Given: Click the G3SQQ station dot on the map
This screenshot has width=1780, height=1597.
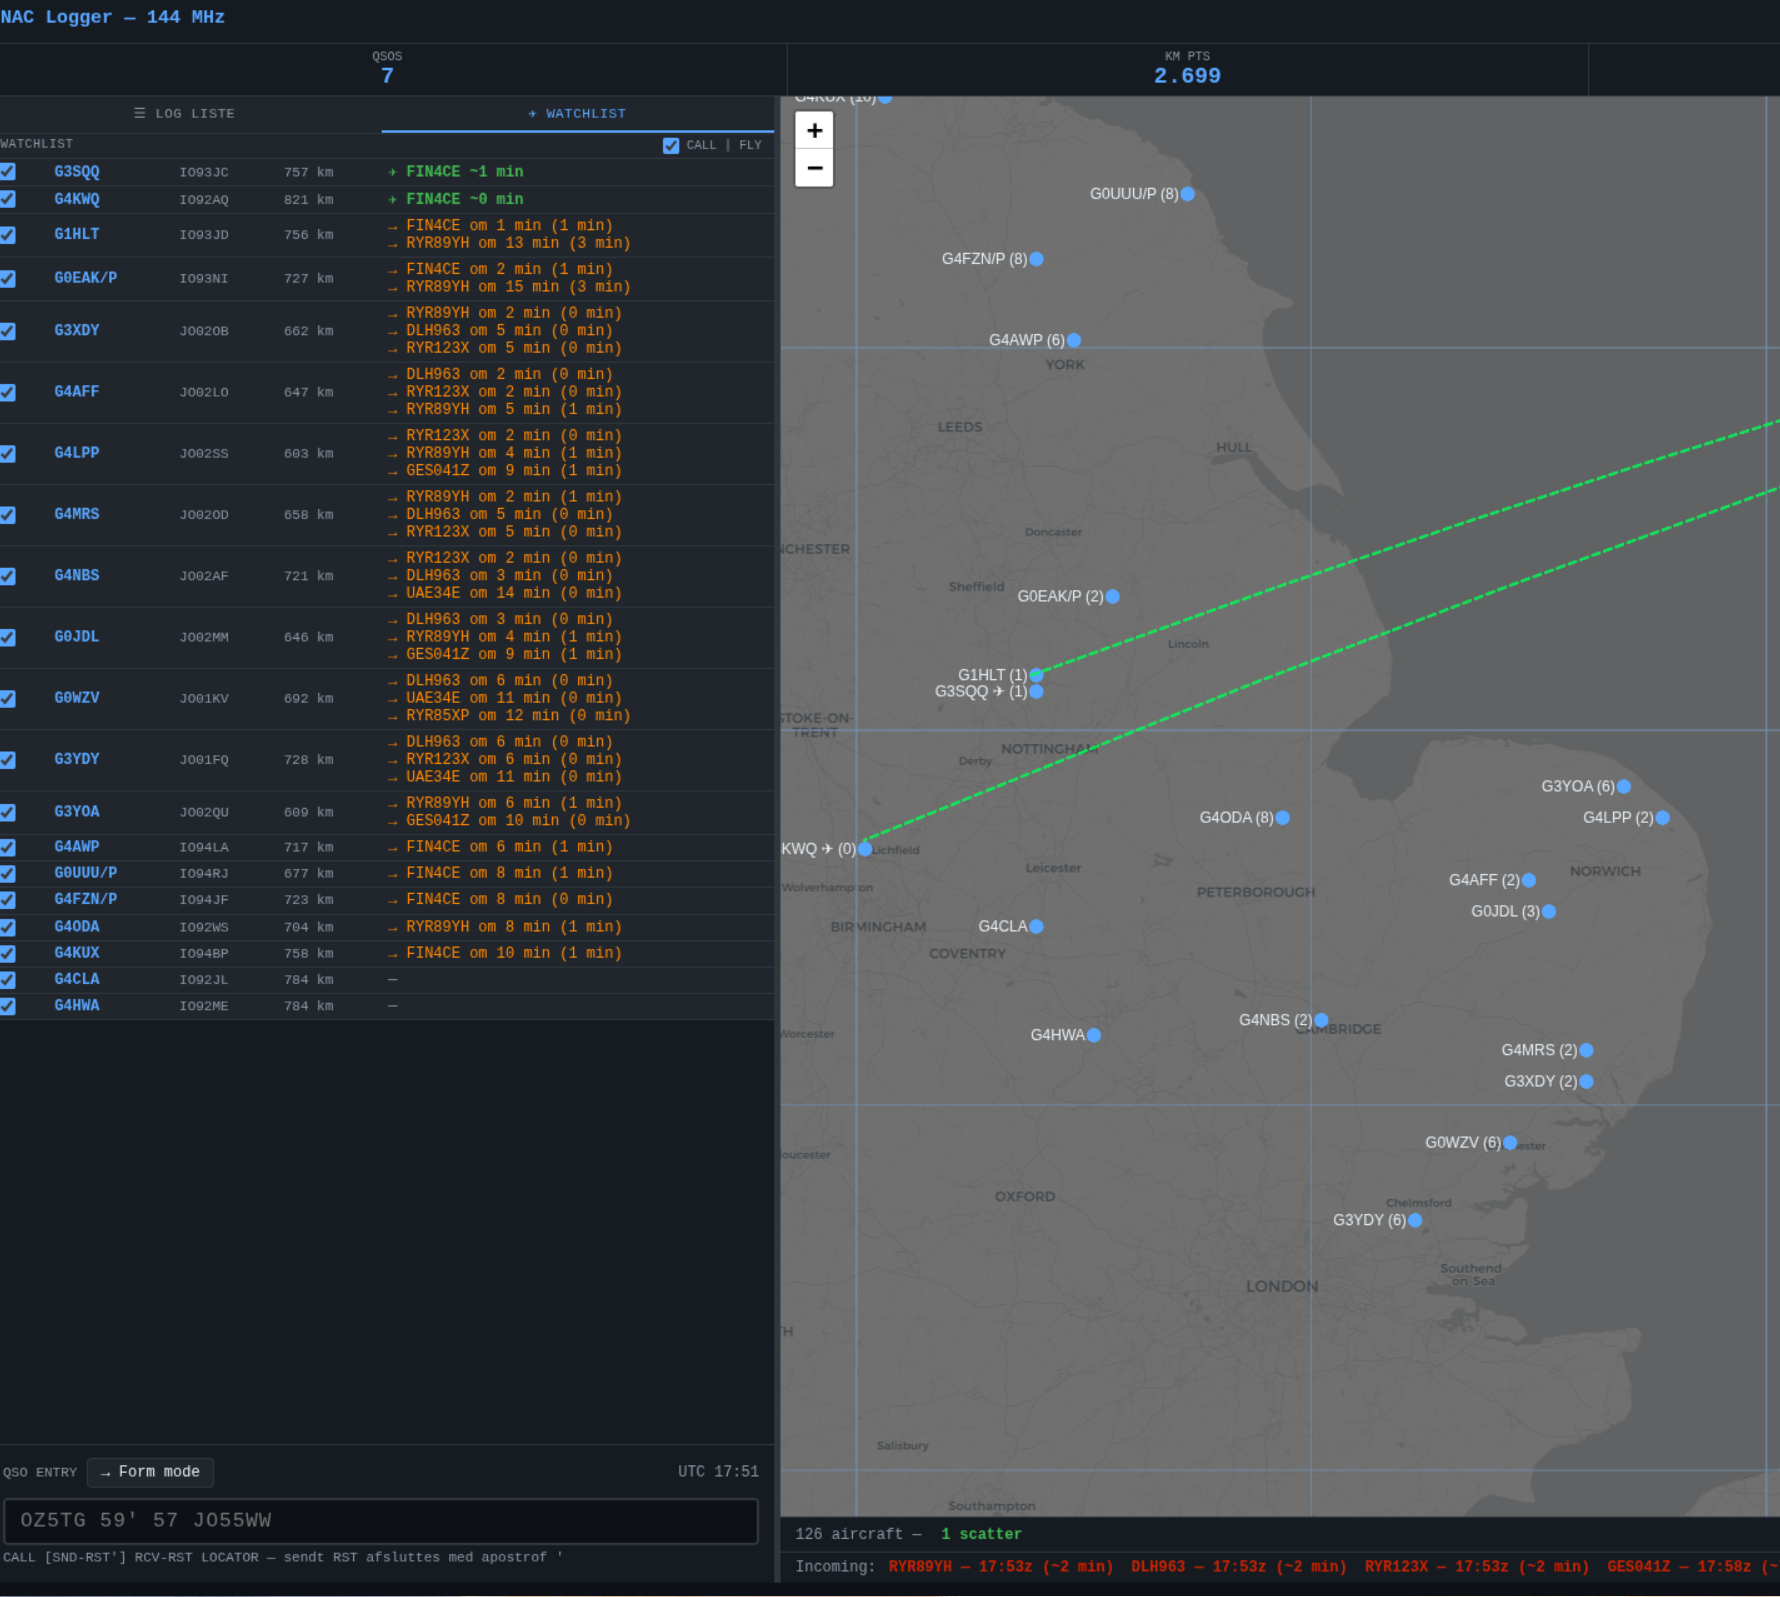Looking at the screenshot, I should pos(1036,691).
